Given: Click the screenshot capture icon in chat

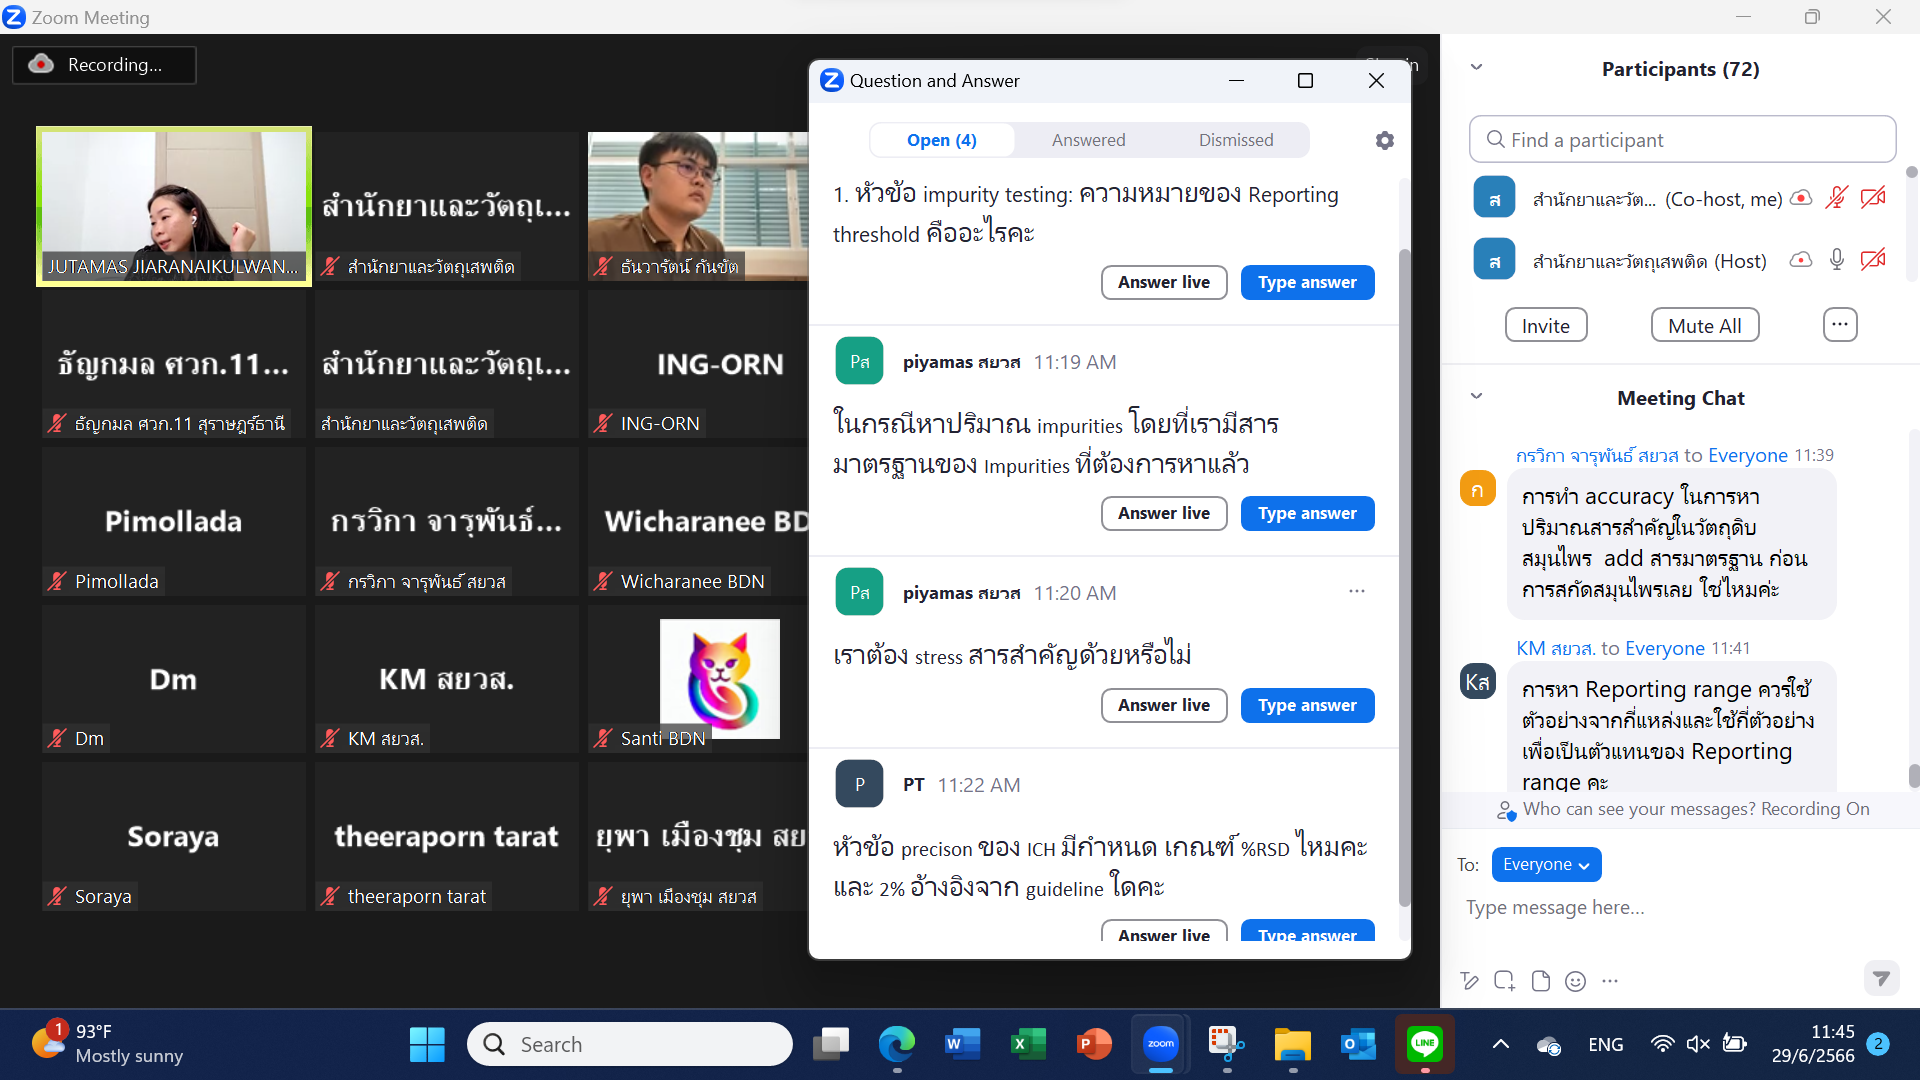Looking at the screenshot, I should click(x=1504, y=981).
